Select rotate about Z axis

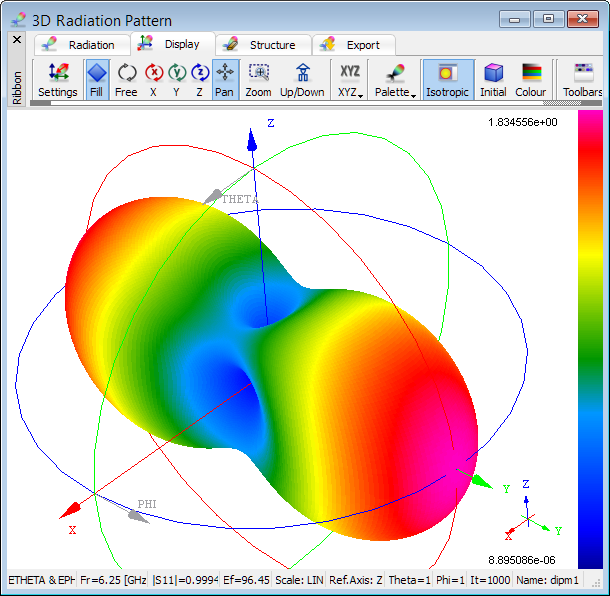(199, 79)
